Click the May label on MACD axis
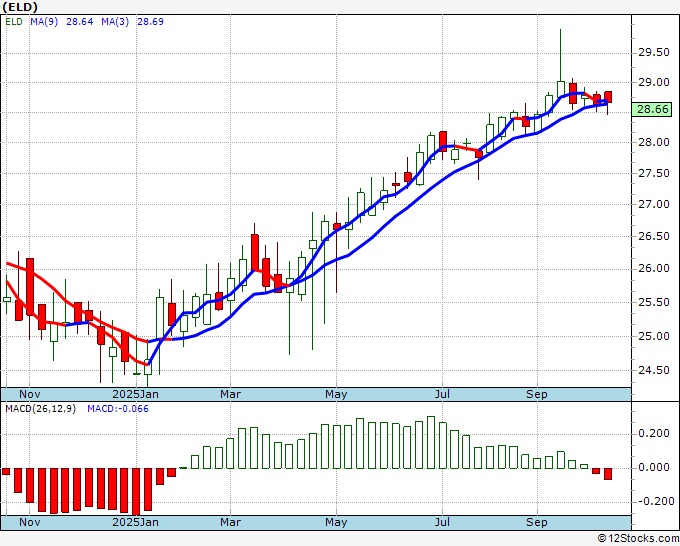Viewport: 680px width, 546px height. pyautogui.click(x=336, y=522)
